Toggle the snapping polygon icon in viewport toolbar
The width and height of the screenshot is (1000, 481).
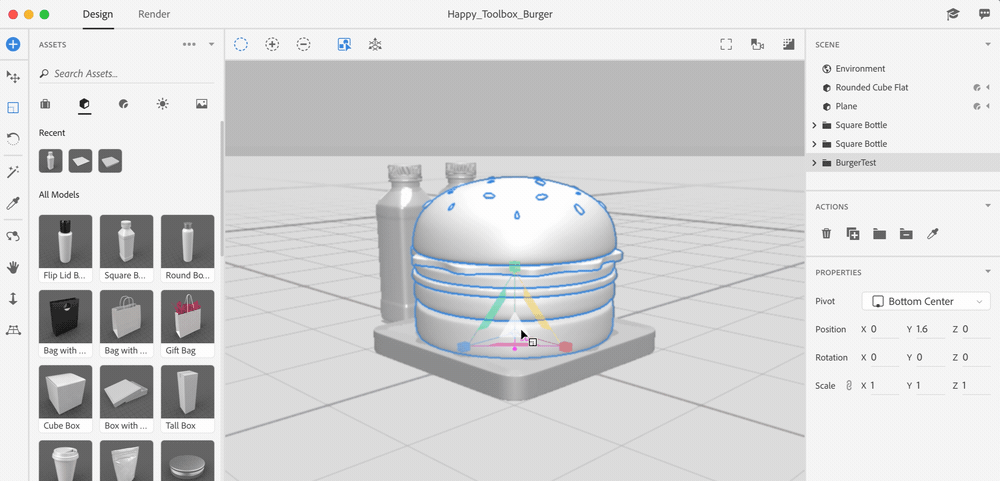tap(376, 45)
